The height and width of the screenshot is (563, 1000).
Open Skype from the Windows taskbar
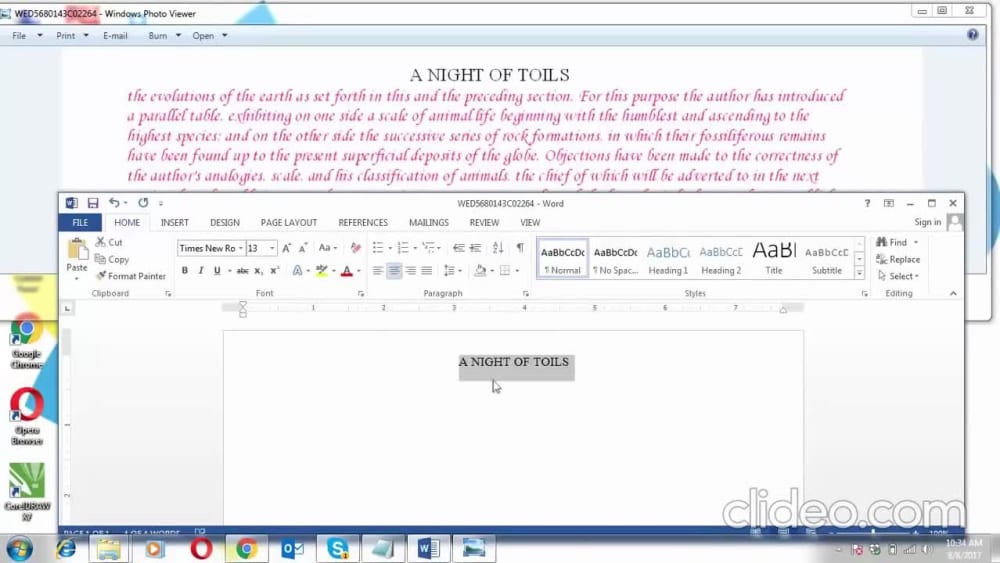[x=337, y=548]
